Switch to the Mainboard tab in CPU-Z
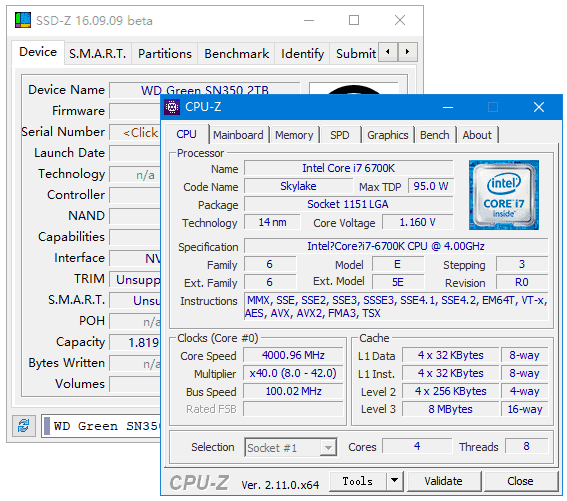 tap(238, 135)
